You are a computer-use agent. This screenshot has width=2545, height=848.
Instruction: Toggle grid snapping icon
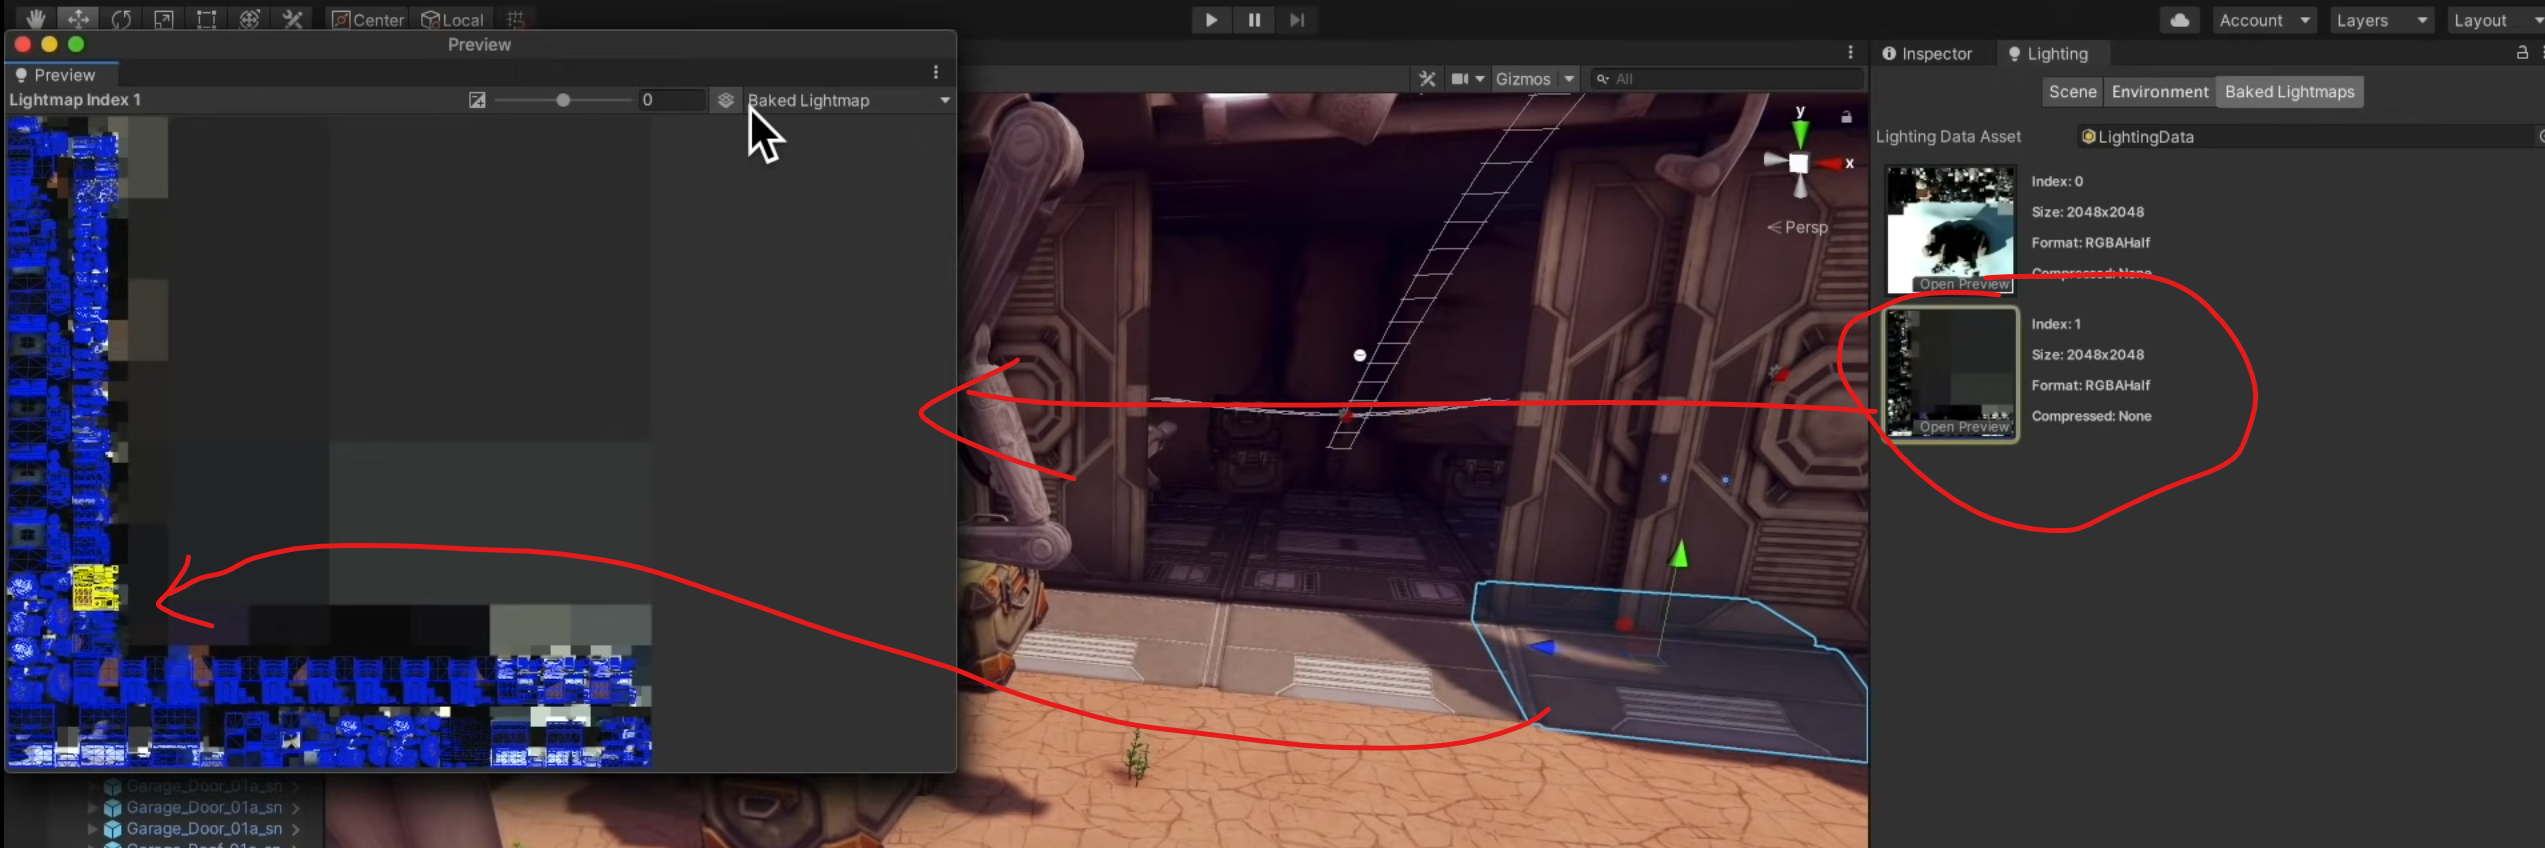pos(515,19)
